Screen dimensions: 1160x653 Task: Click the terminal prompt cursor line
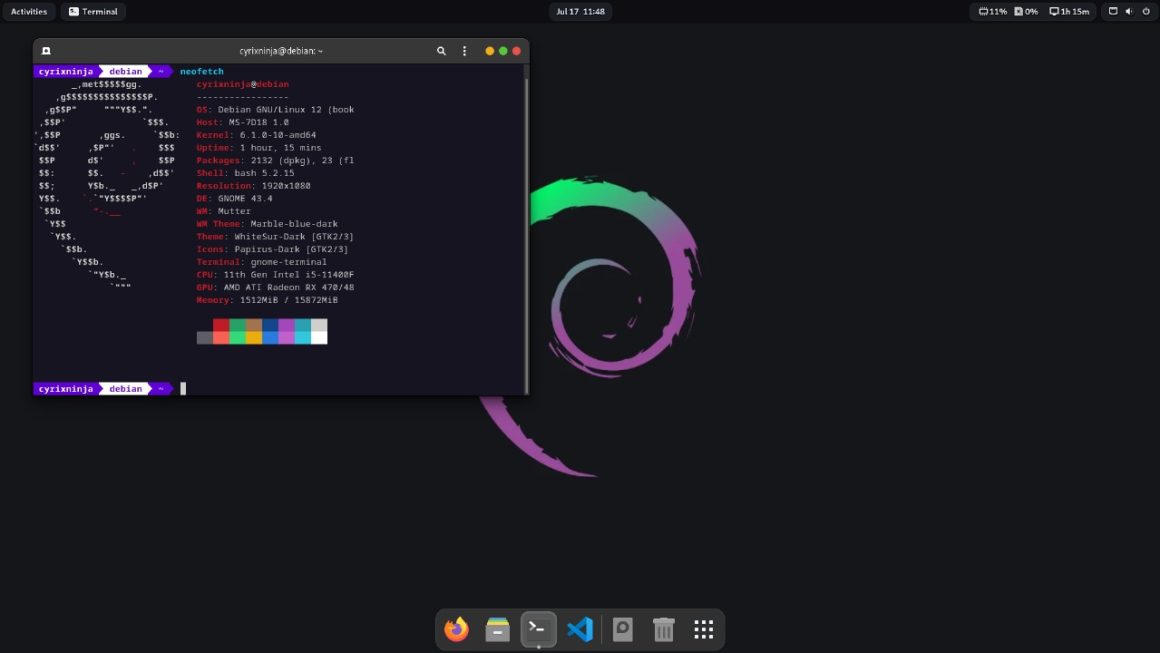[x=183, y=389]
